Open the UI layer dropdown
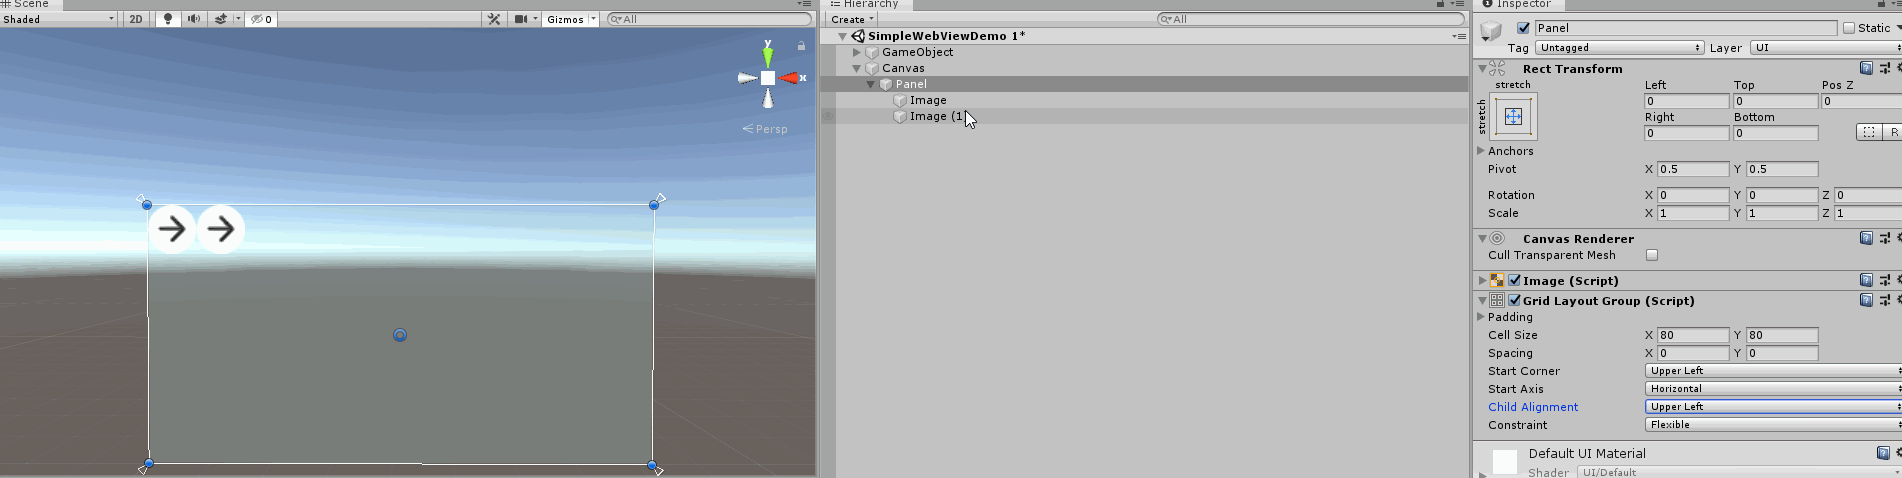This screenshot has width=1902, height=478. [1826, 47]
